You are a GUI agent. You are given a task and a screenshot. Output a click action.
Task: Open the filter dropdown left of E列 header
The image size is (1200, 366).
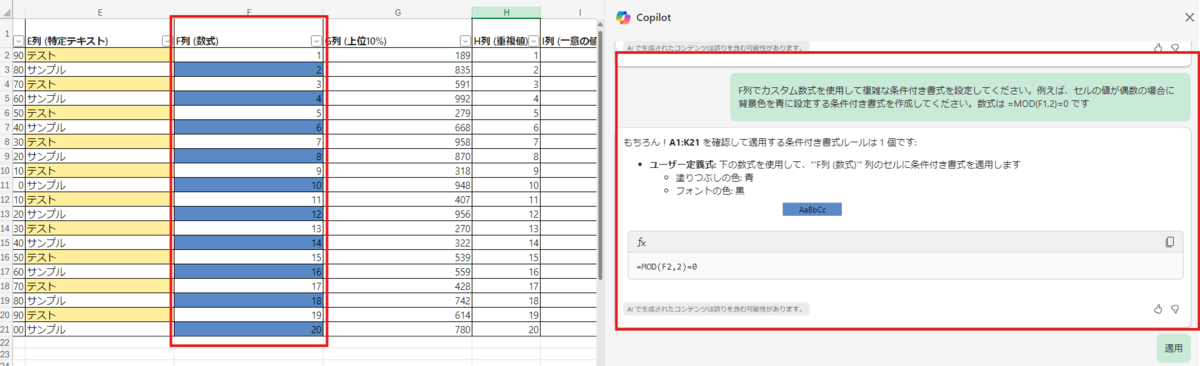point(19,41)
